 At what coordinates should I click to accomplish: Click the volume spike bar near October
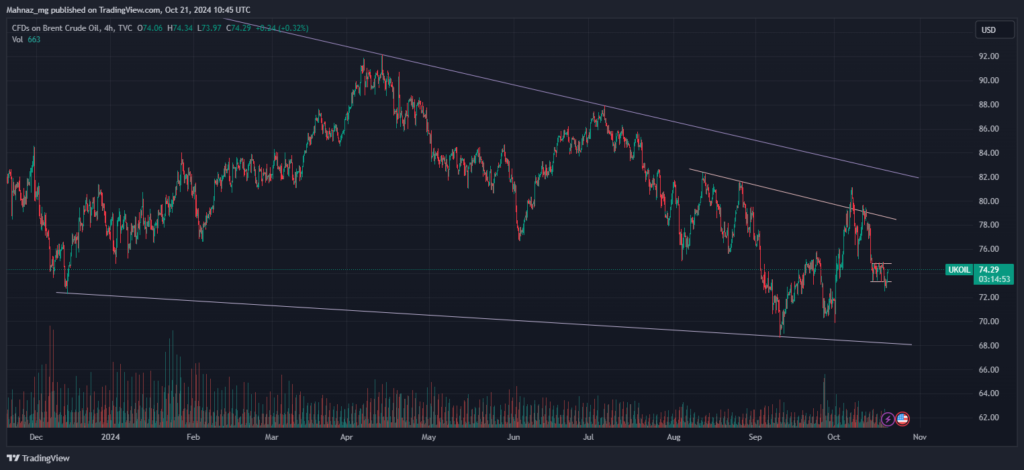point(824,400)
